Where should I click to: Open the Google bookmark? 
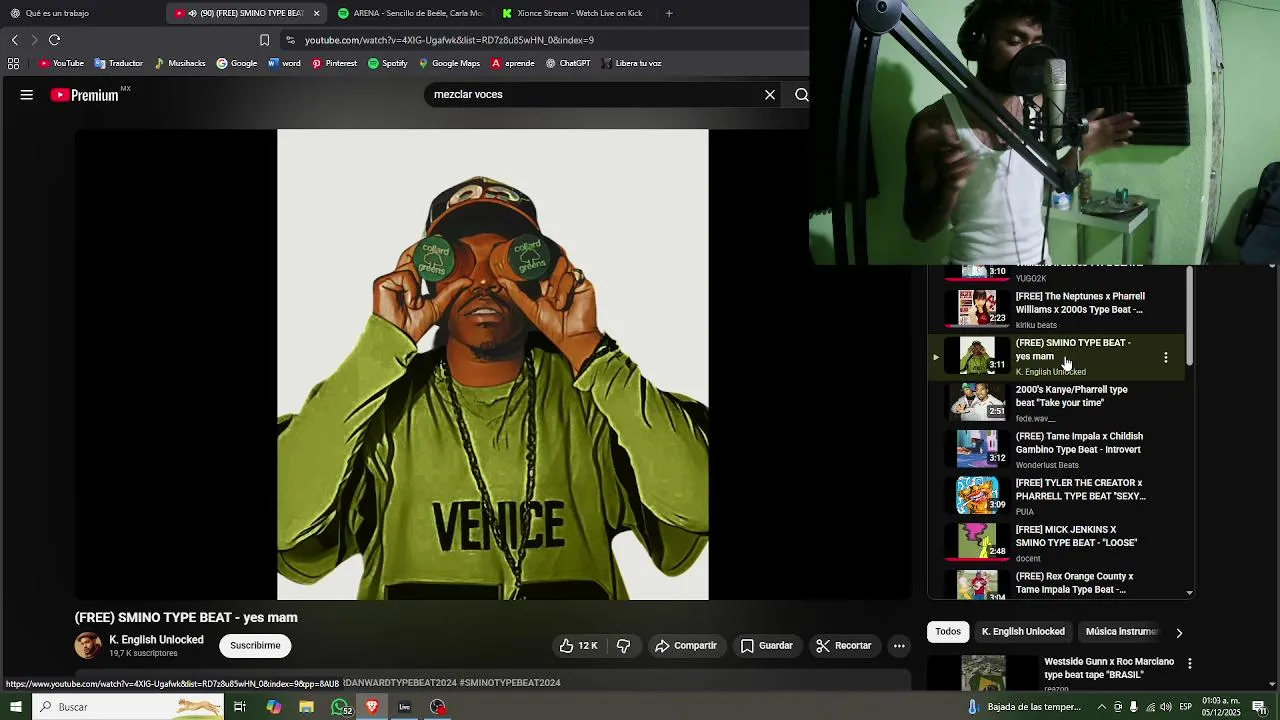tap(237, 63)
